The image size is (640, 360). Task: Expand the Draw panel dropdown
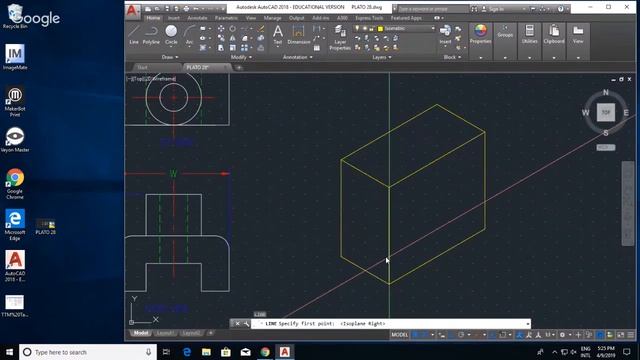[x=170, y=57]
